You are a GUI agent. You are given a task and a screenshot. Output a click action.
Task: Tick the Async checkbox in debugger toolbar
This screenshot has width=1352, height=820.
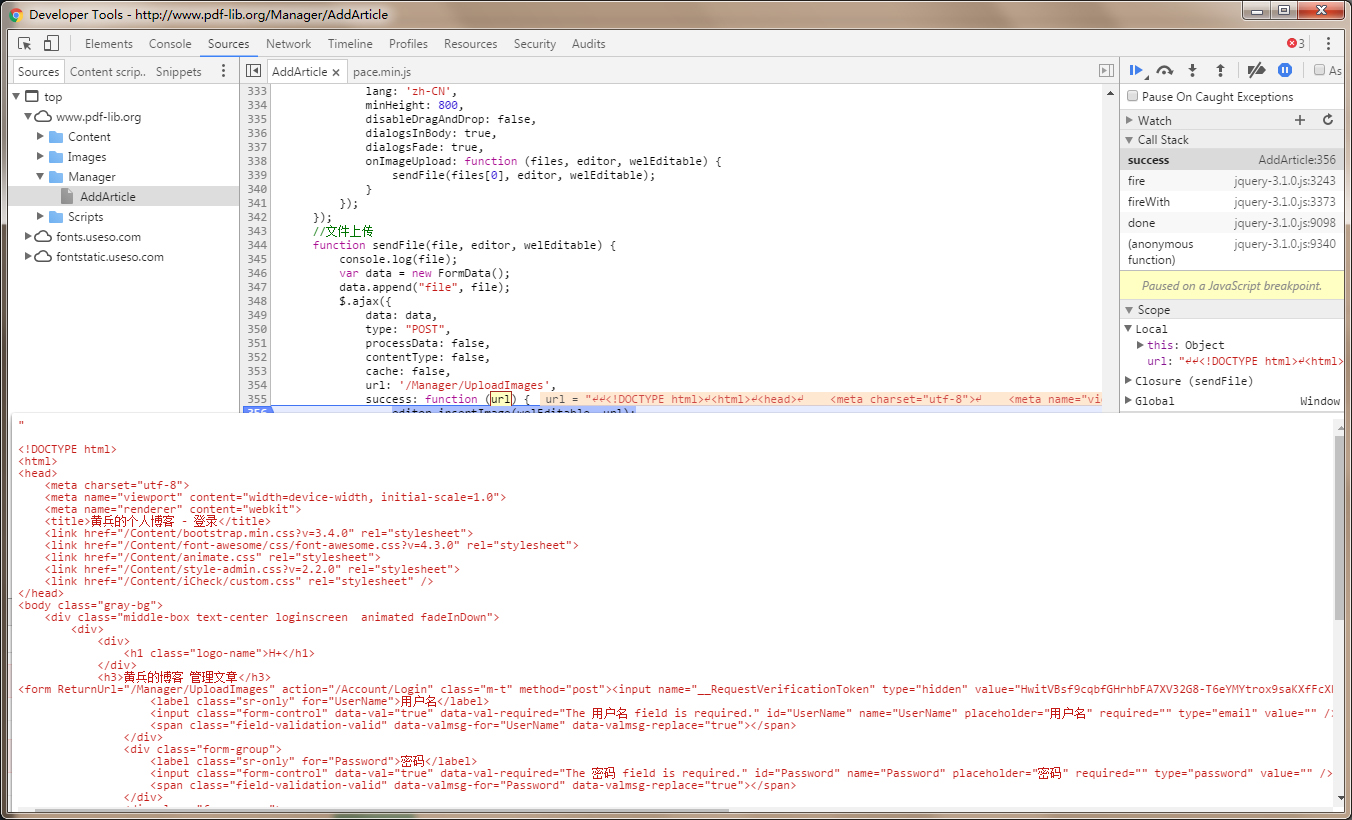pos(1320,70)
